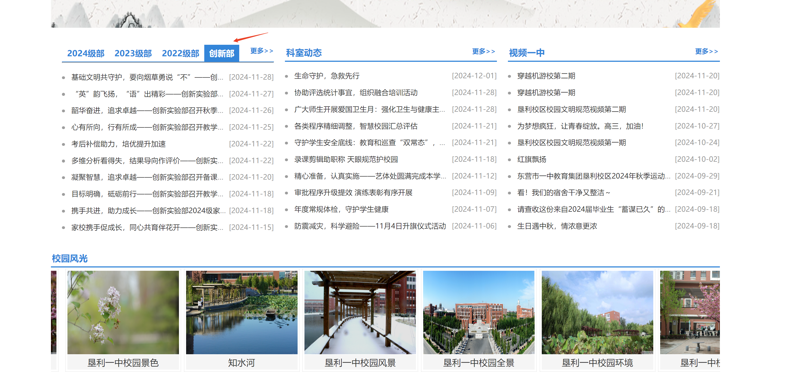Click the 视频一中 section heading
Screen dimensions: 800x385
(527, 53)
